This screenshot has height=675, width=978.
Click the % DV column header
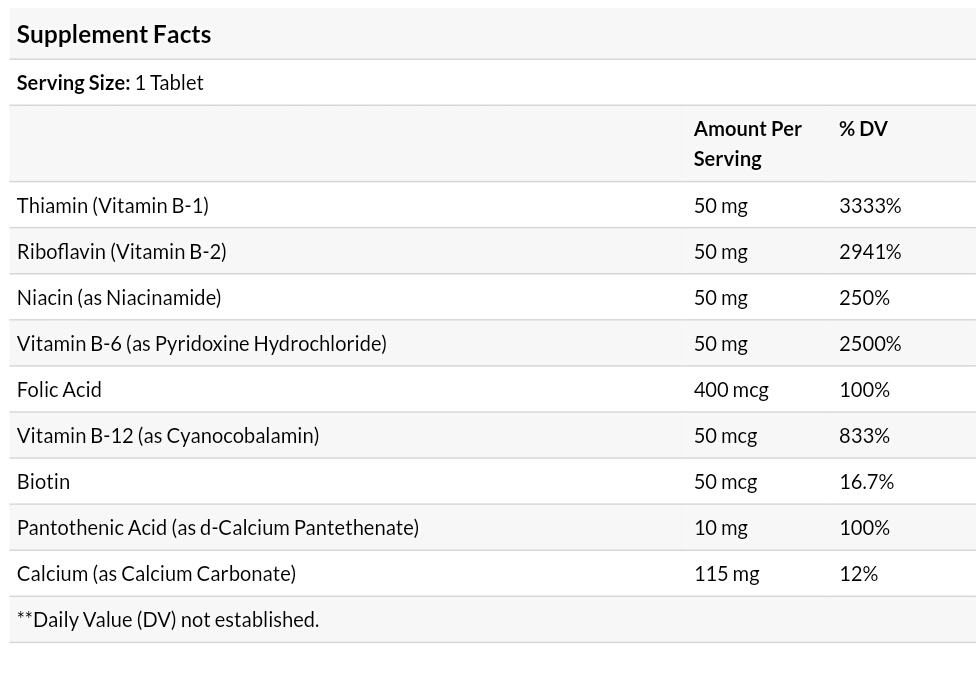(863, 129)
